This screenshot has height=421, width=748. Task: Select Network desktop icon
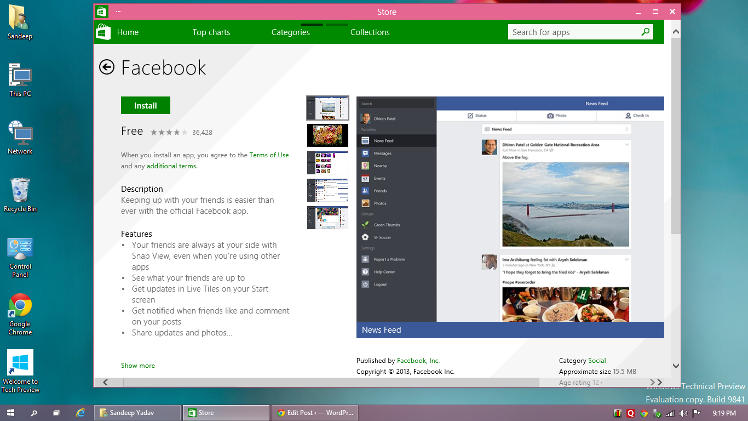(x=20, y=137)
